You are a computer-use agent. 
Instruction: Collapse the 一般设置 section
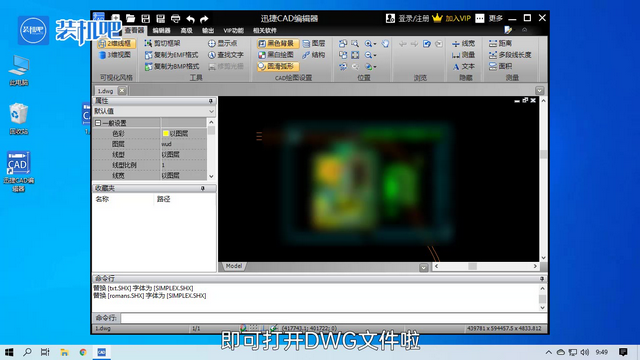coord(98,123)
